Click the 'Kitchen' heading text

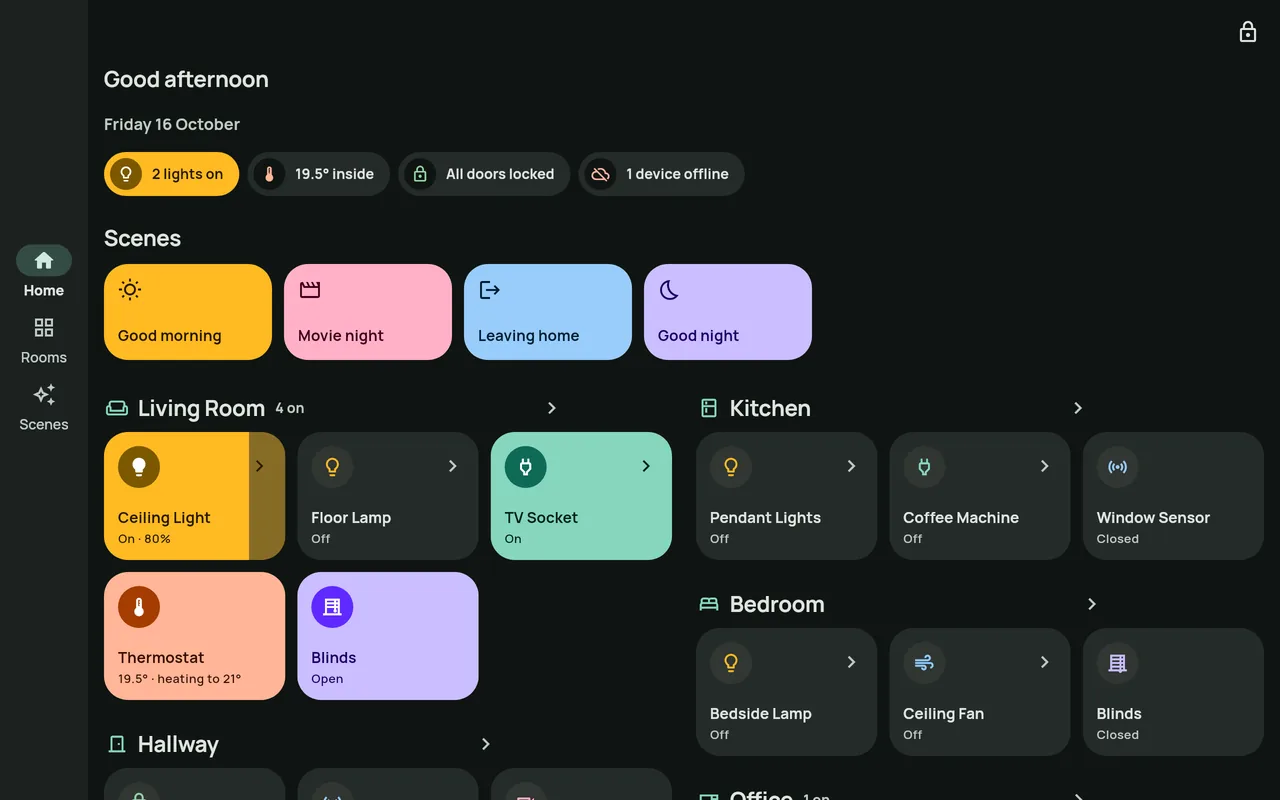(770, 408)
